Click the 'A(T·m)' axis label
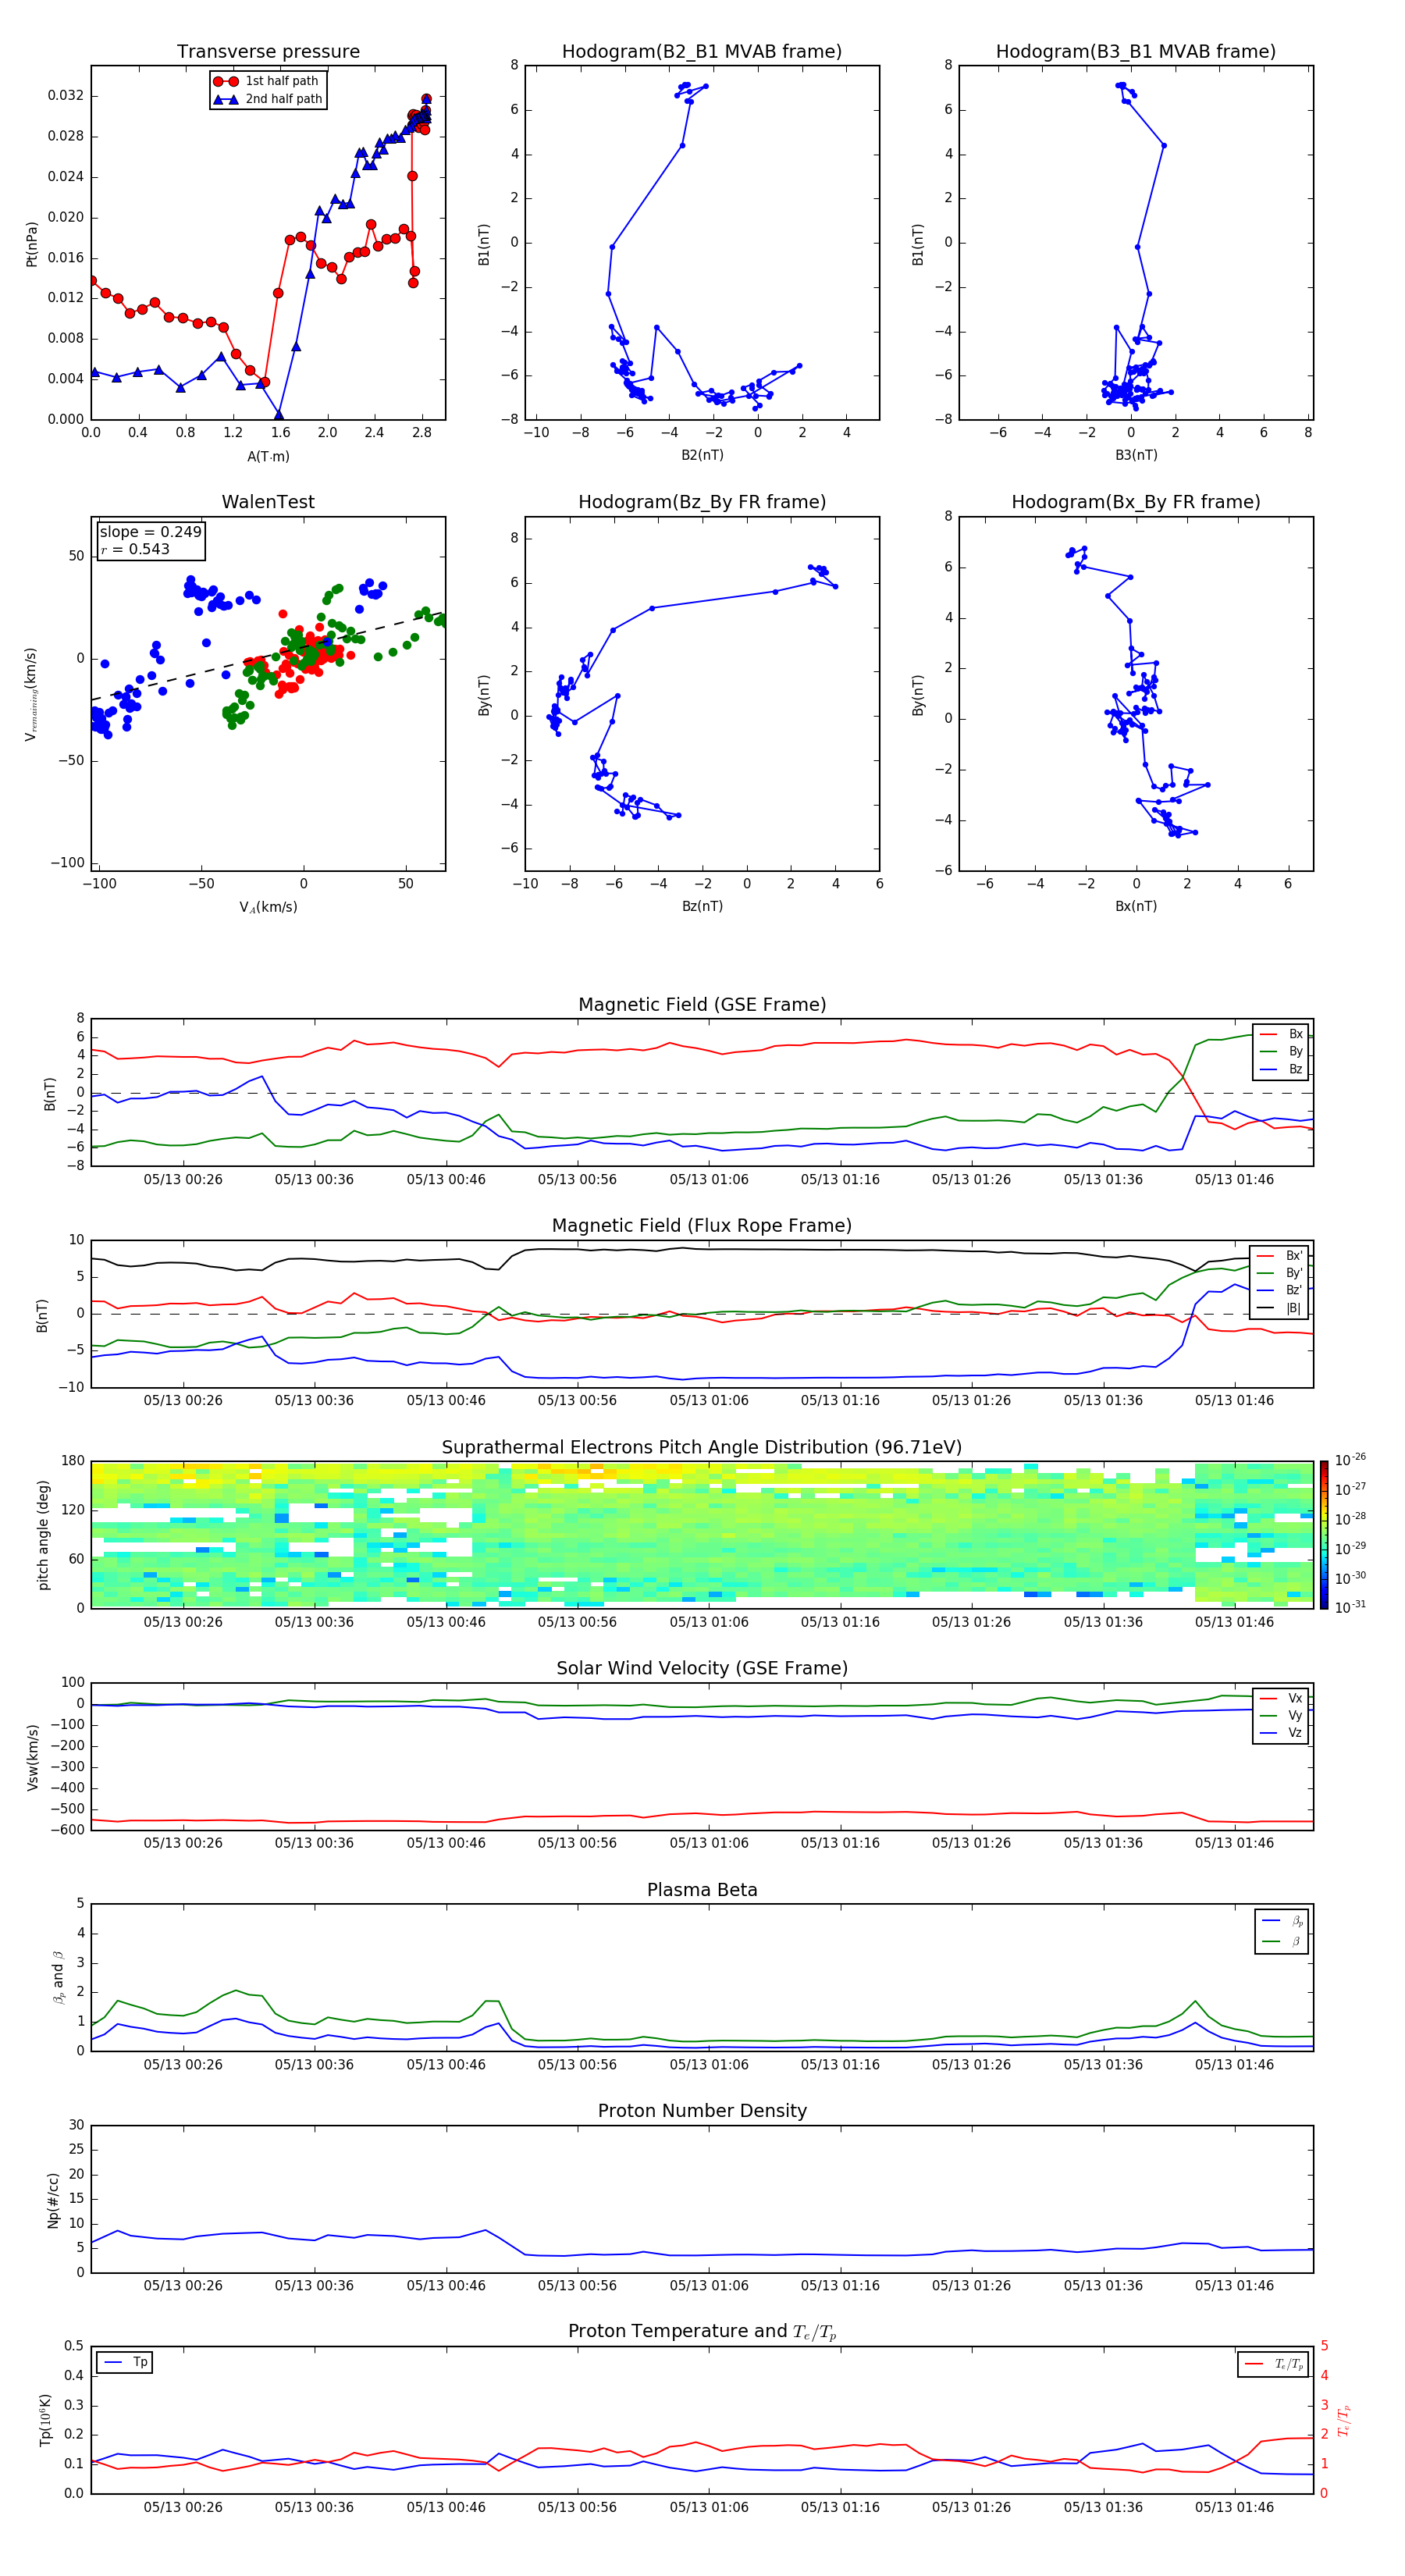The width and height of the screenshot is (1405, 2576). pyautogui.click(x=268, y=457)
